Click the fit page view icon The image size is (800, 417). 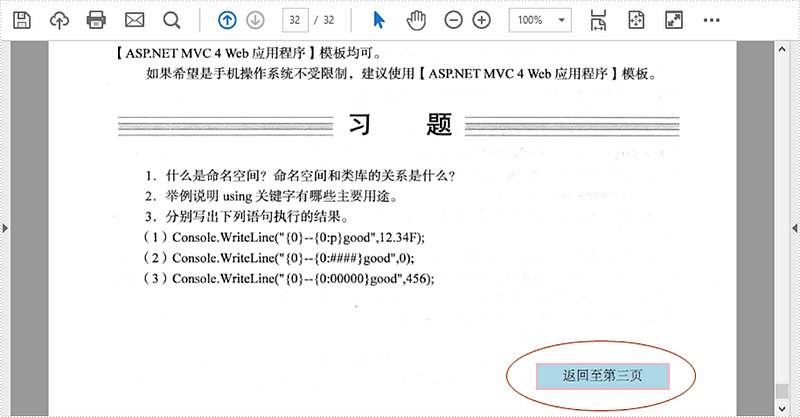635,20
